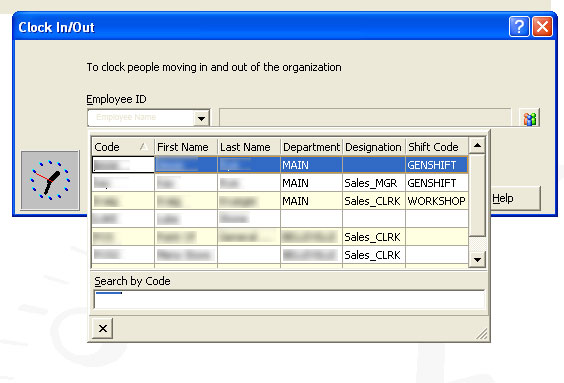This screenshot has width=564, height=383.
Task: Close the dropdown with the X button
Action: pos(103,328)
